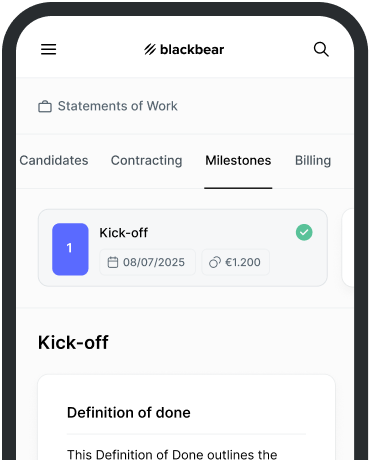Tap the search magnifier icon
Screen dimensions: 370x460
(321, 49)
